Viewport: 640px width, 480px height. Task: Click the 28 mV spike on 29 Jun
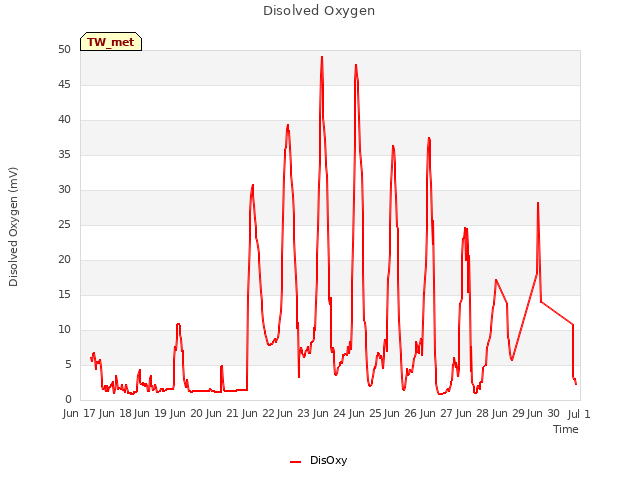coord(538,203)
